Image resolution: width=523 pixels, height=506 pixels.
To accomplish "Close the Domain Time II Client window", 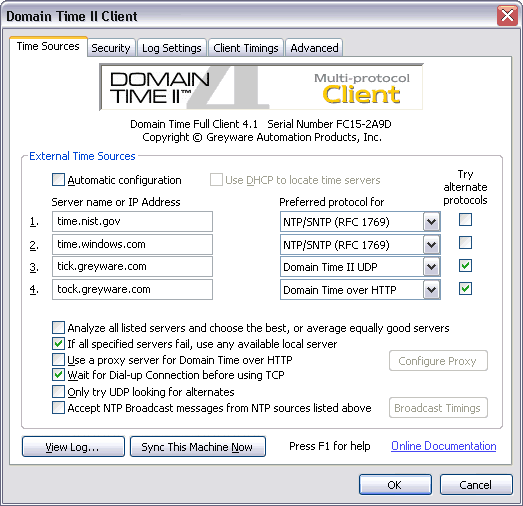I will (x=507, y=15).
